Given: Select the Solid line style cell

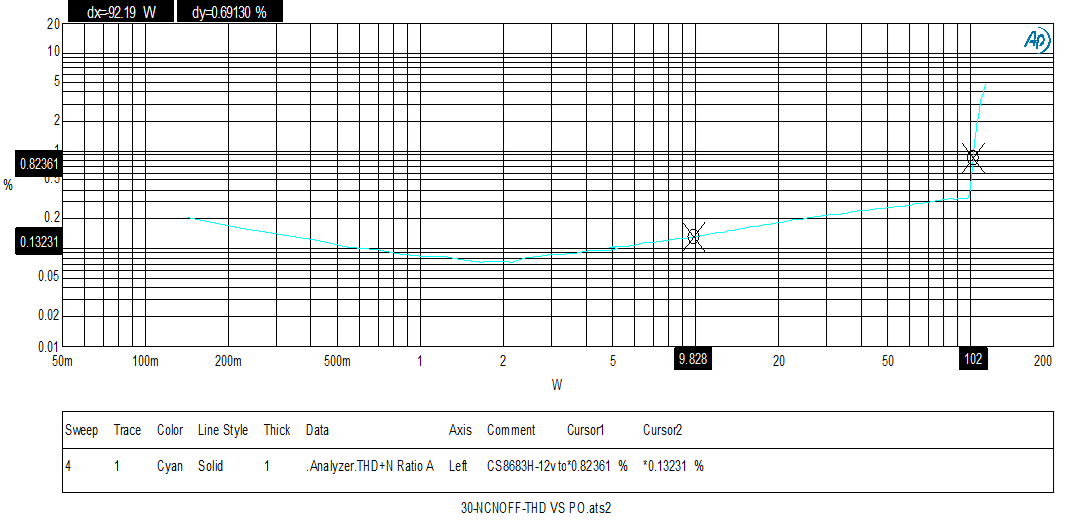Looking at the screenshot, I should [x=210, y=466].
